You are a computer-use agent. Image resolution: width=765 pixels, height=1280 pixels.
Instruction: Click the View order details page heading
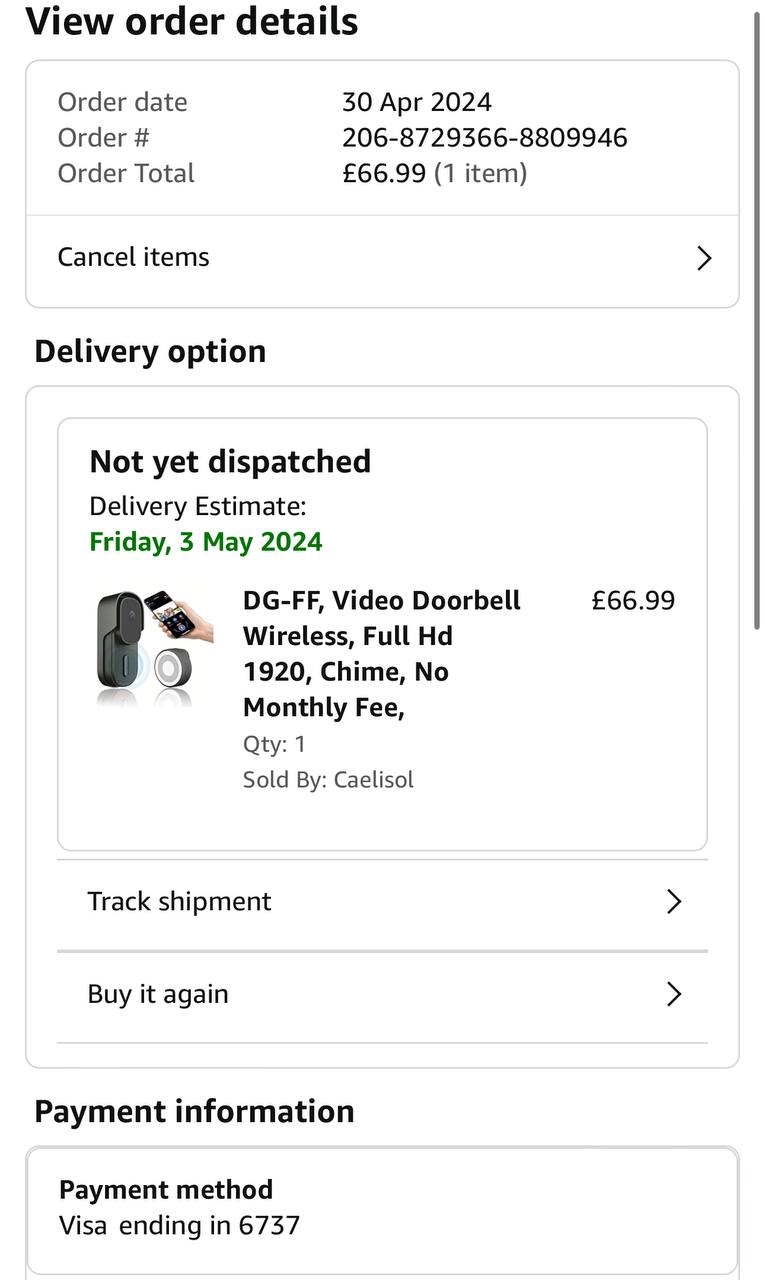coord(192,21)
